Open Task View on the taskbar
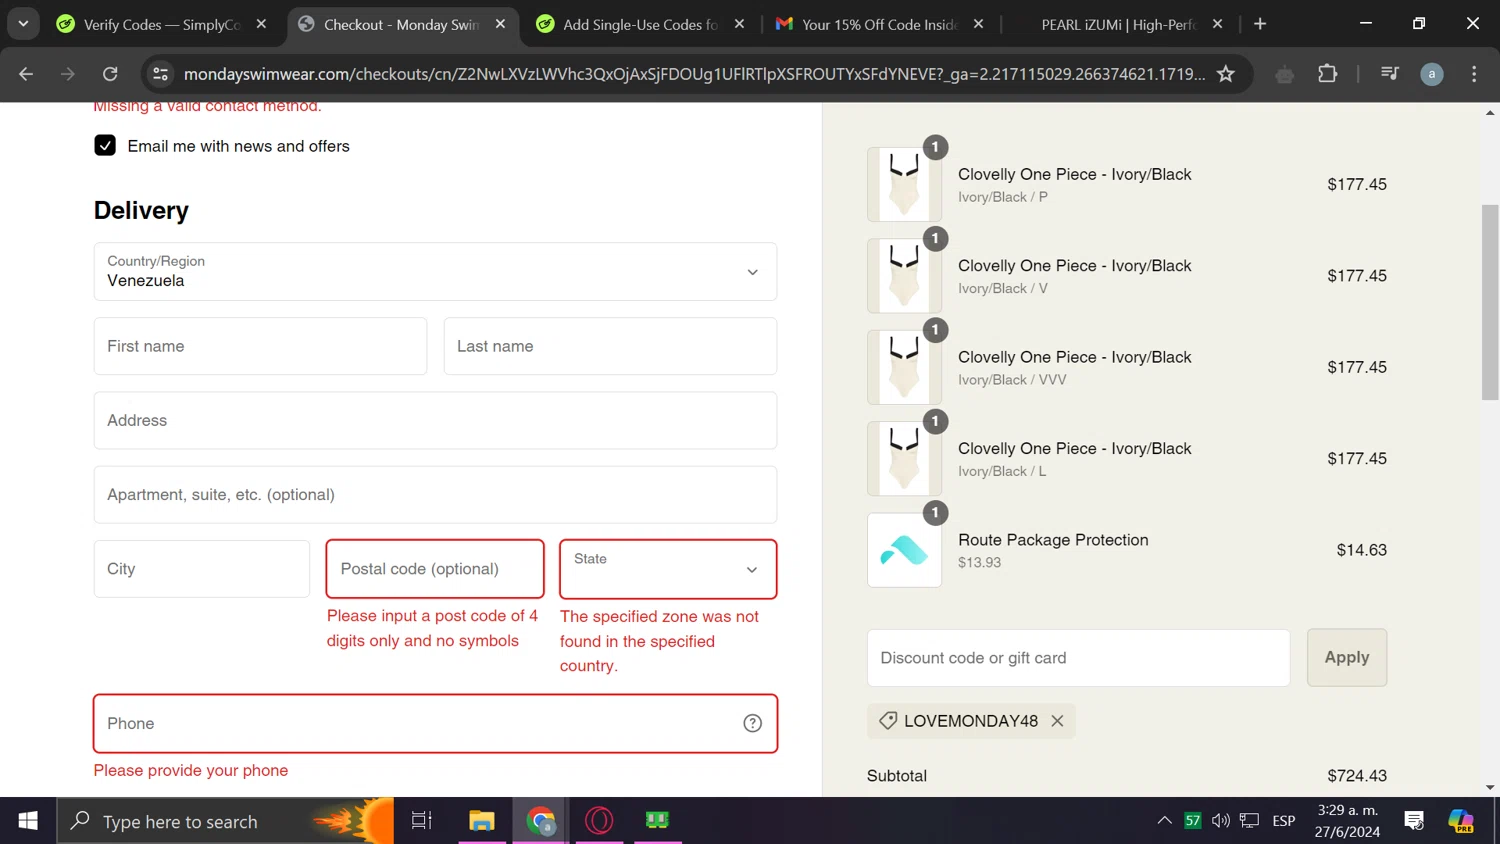The image size is (1500, 844). coord(422,821)
